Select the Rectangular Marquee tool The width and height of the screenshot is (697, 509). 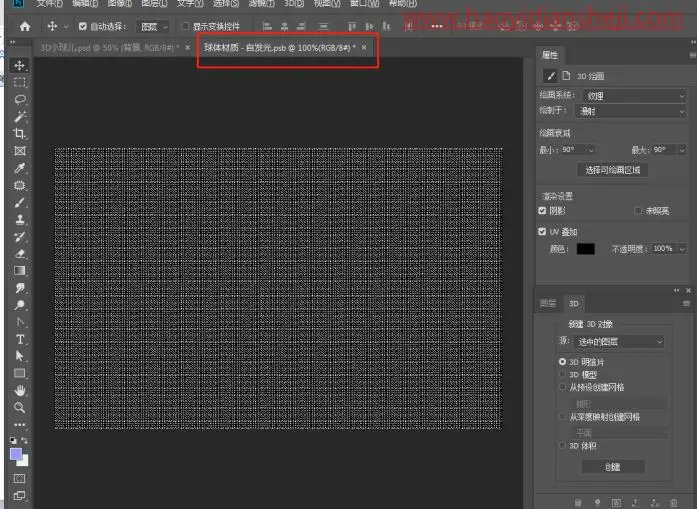20,82
